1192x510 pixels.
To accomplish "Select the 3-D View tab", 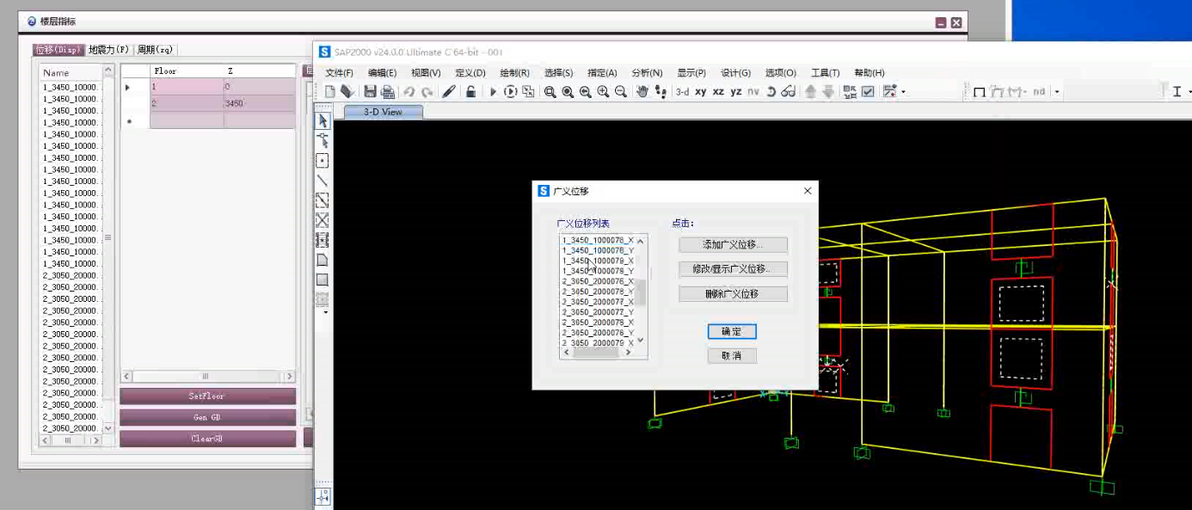I will [x=382, y=112].
